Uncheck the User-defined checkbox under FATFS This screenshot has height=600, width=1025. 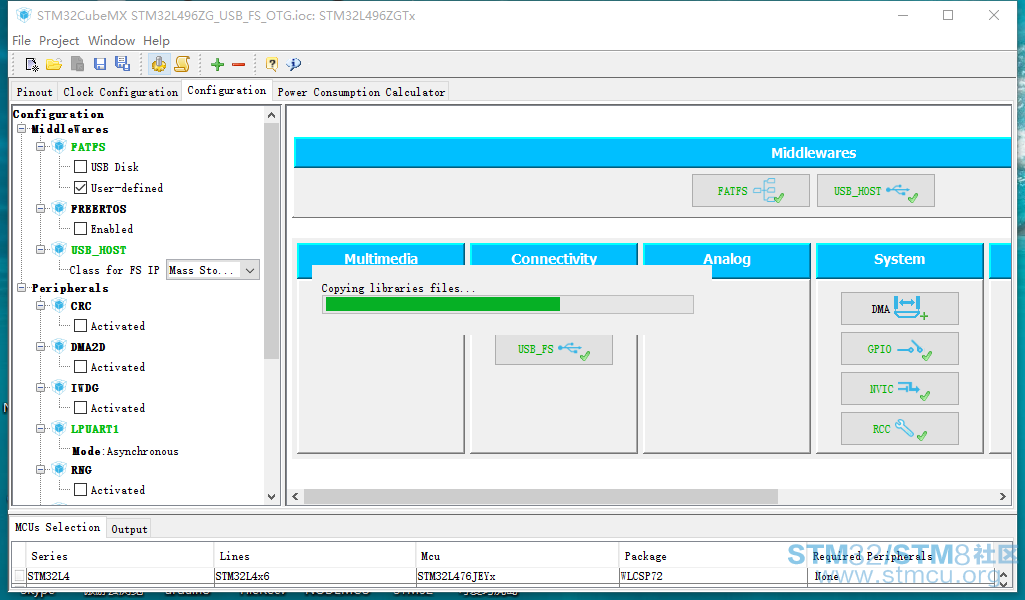[x=80, y=188]
